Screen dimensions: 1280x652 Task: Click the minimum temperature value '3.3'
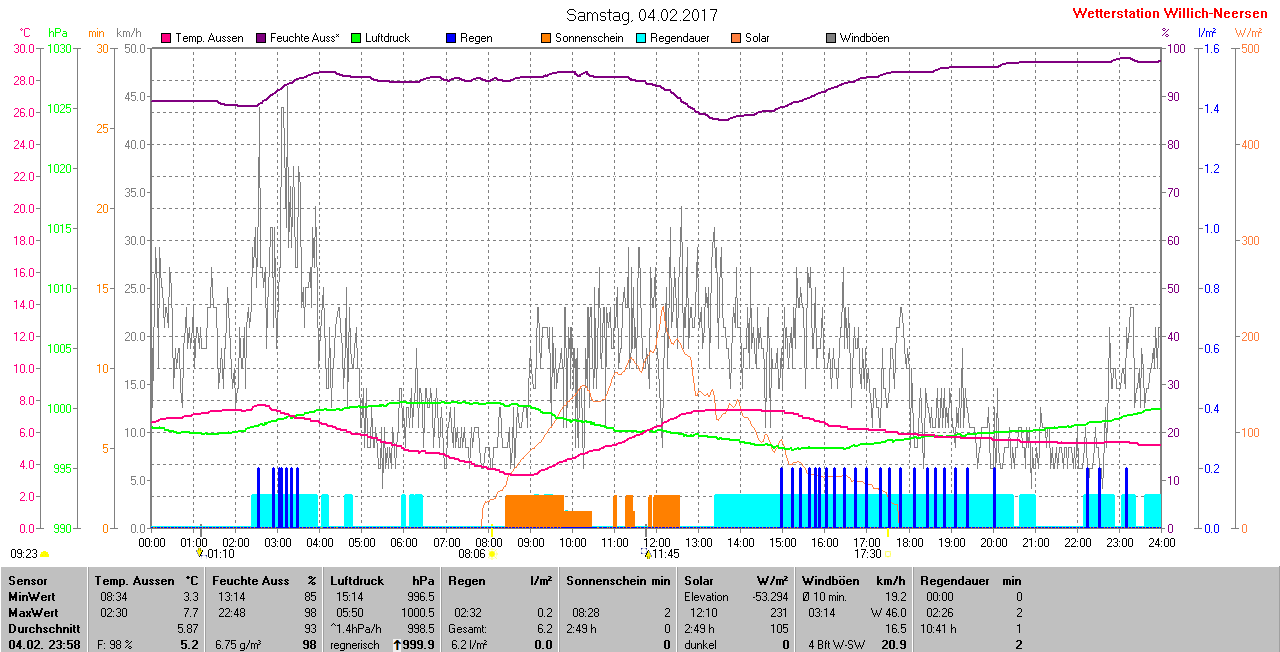pos(191,596)
